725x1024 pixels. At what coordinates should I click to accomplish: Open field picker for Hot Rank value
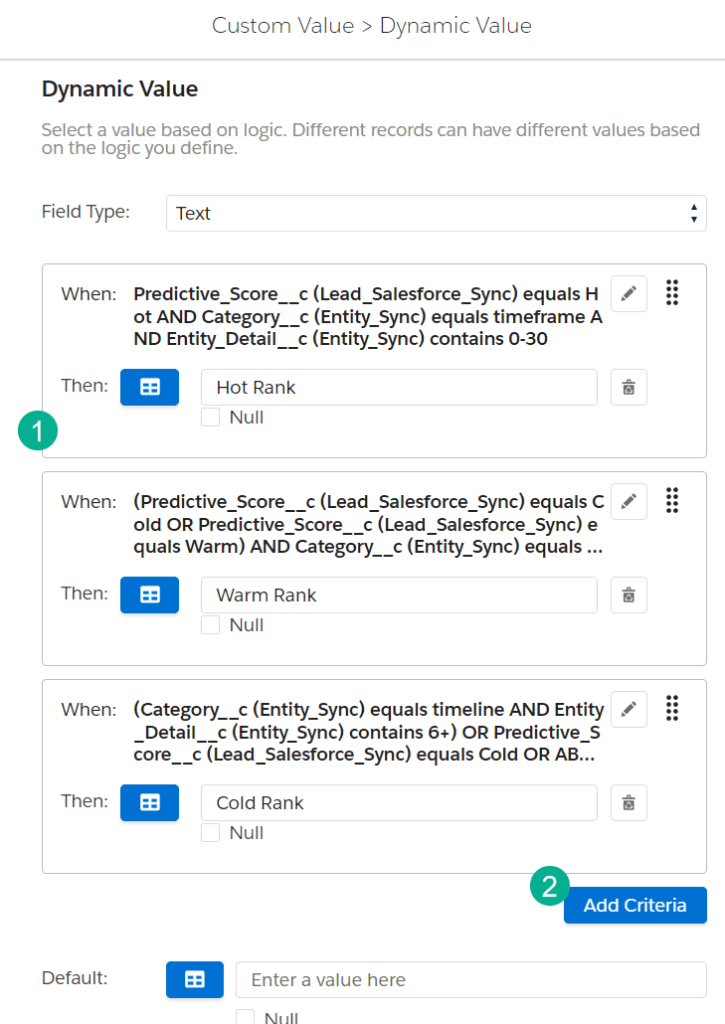pyautogui.click(x=149, y=387)
